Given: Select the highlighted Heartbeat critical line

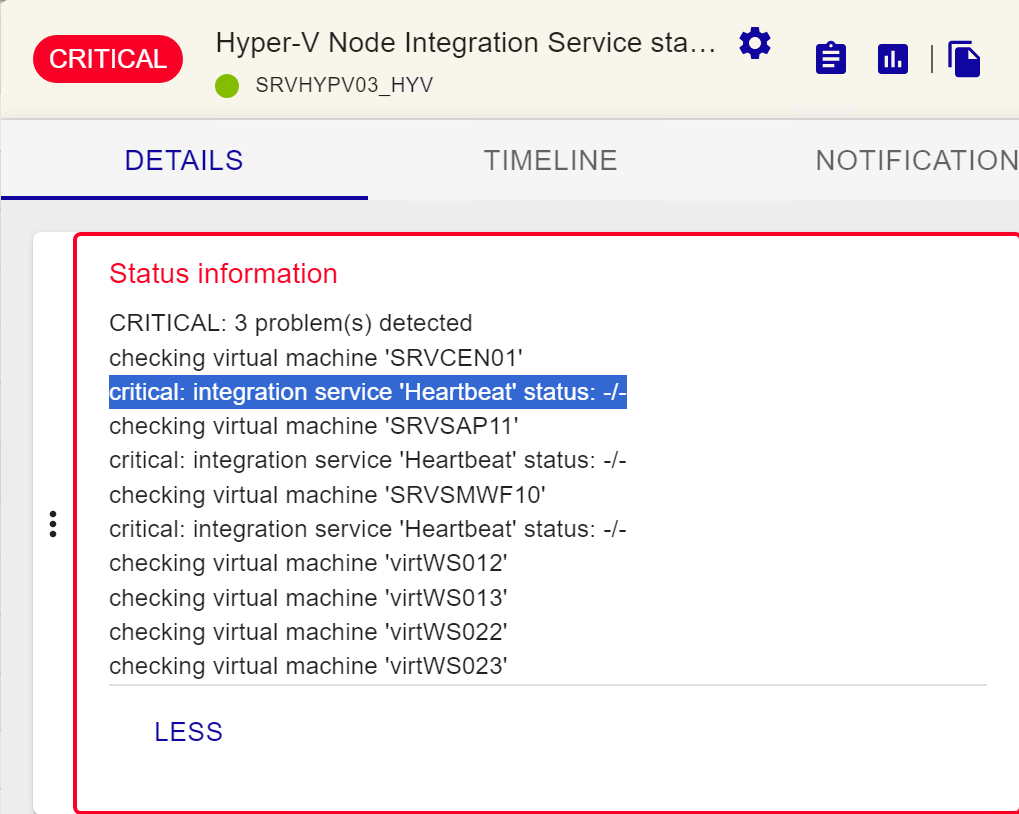Looking at the screenshot, I should [367, 392].
